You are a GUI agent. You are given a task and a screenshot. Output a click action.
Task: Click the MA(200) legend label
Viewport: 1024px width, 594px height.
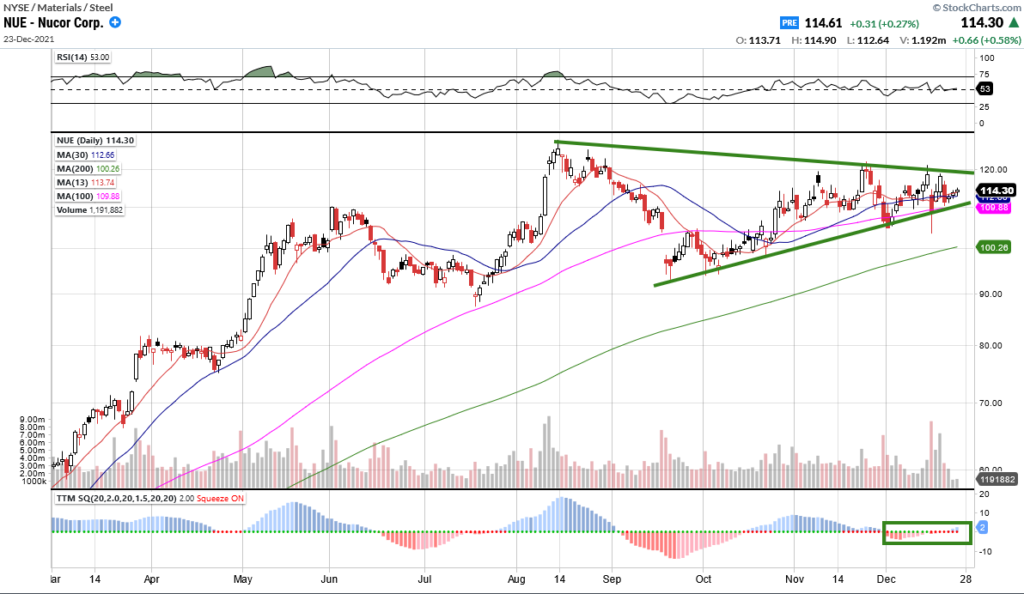tap(89, 169)
